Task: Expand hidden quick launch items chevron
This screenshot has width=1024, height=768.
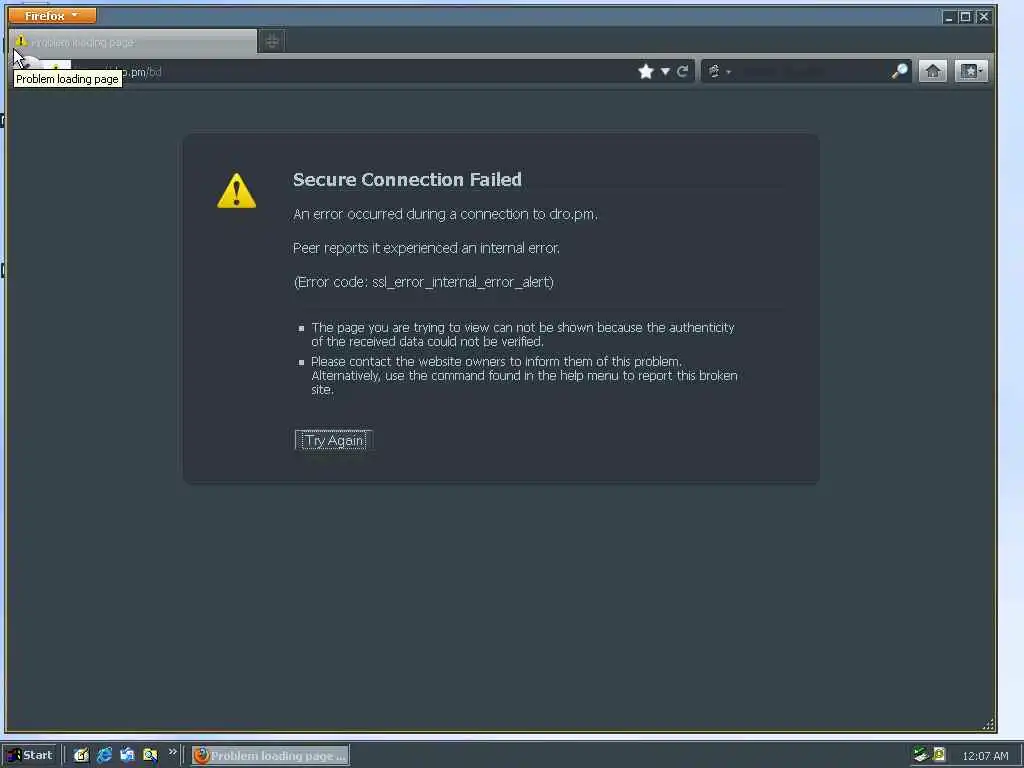Action: 172,752
